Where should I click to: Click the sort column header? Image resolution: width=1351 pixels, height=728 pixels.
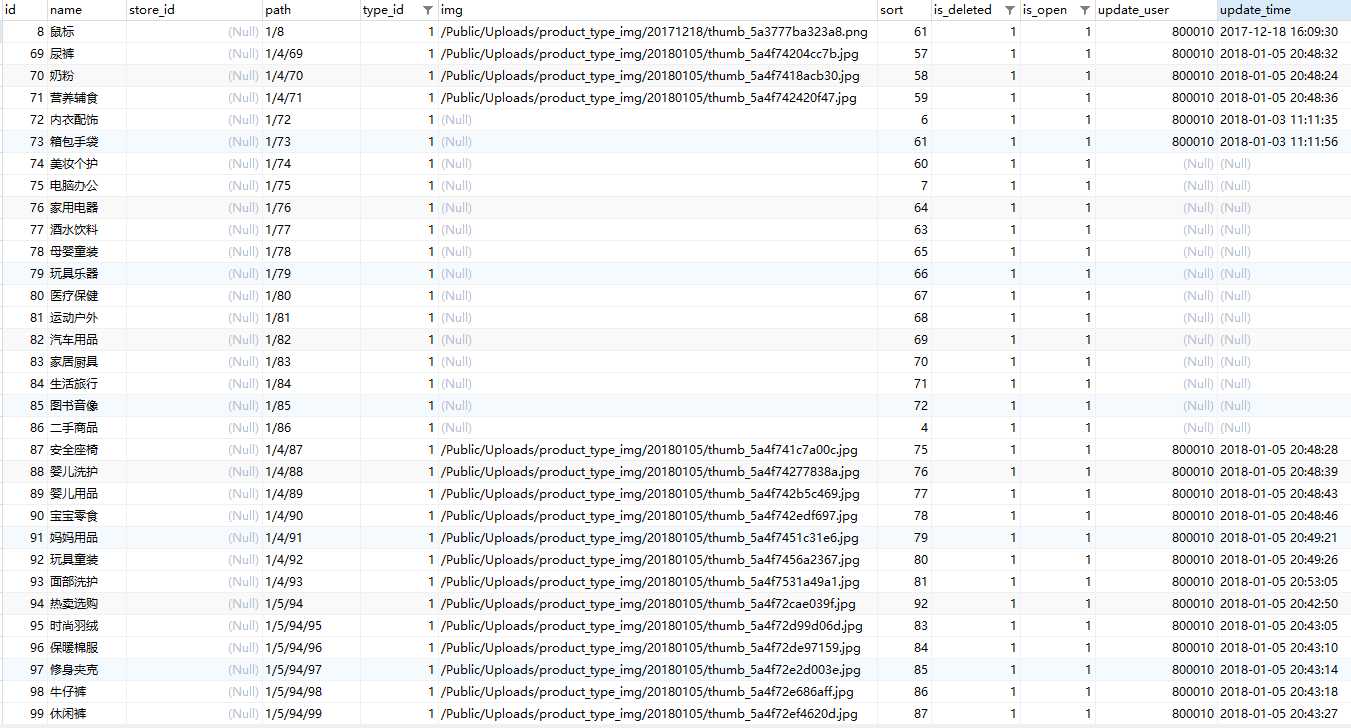pos(903,10)
